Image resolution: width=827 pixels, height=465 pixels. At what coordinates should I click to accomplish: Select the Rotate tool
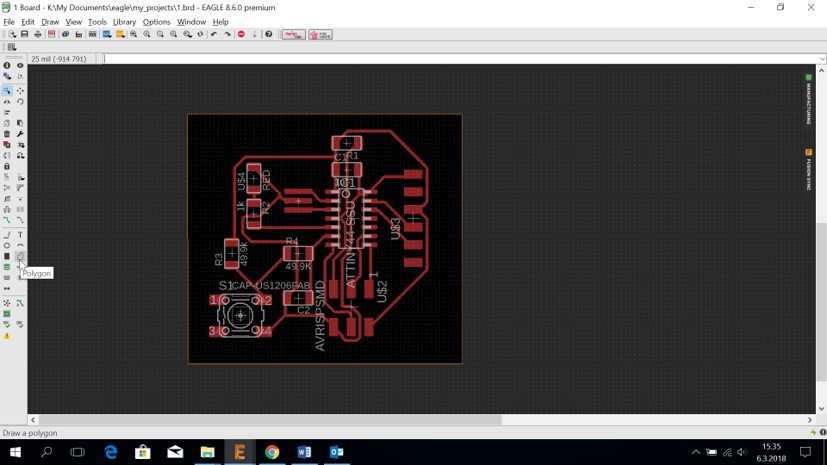point(20,102)
